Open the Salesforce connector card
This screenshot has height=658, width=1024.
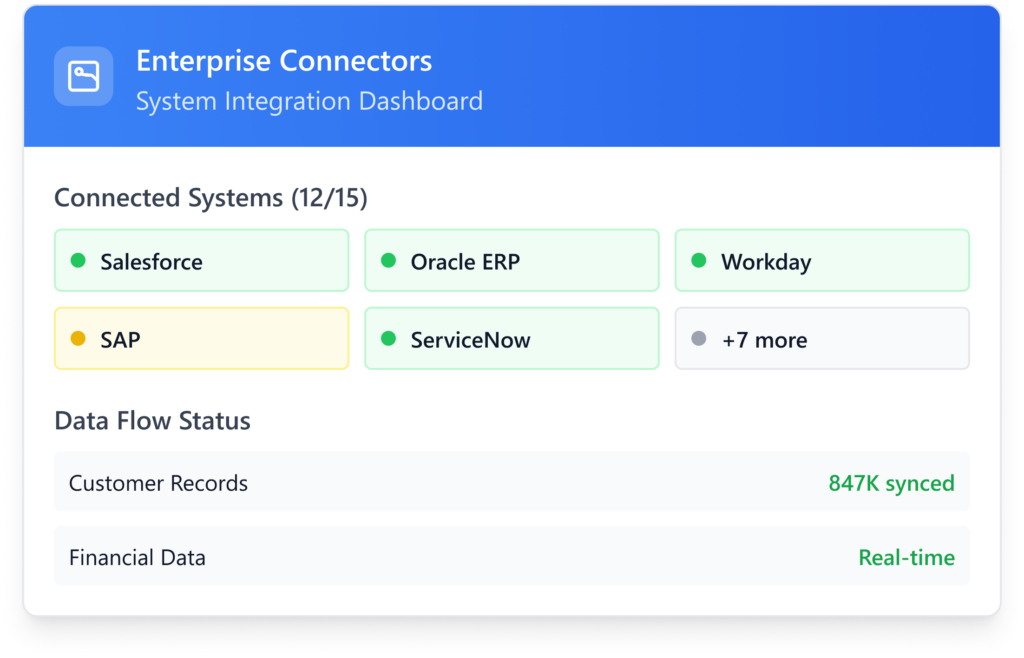[x=201, y=260]
